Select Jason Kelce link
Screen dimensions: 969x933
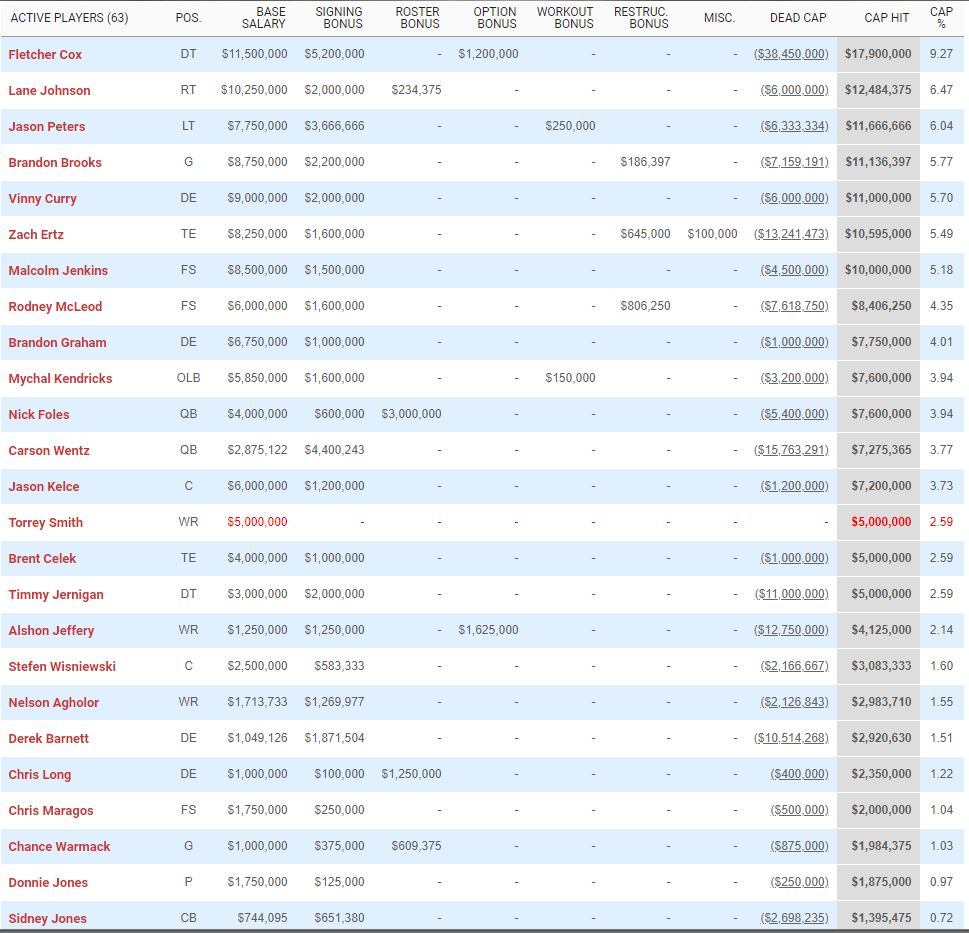[44, 486]
